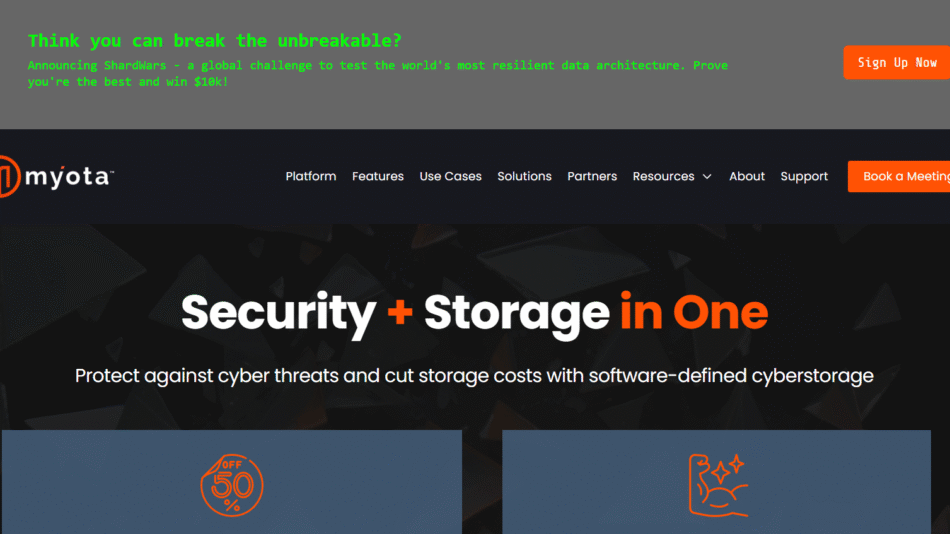Select the left blue discount card
The width and height of the screenshot is (950, 534).
[232, 482]
